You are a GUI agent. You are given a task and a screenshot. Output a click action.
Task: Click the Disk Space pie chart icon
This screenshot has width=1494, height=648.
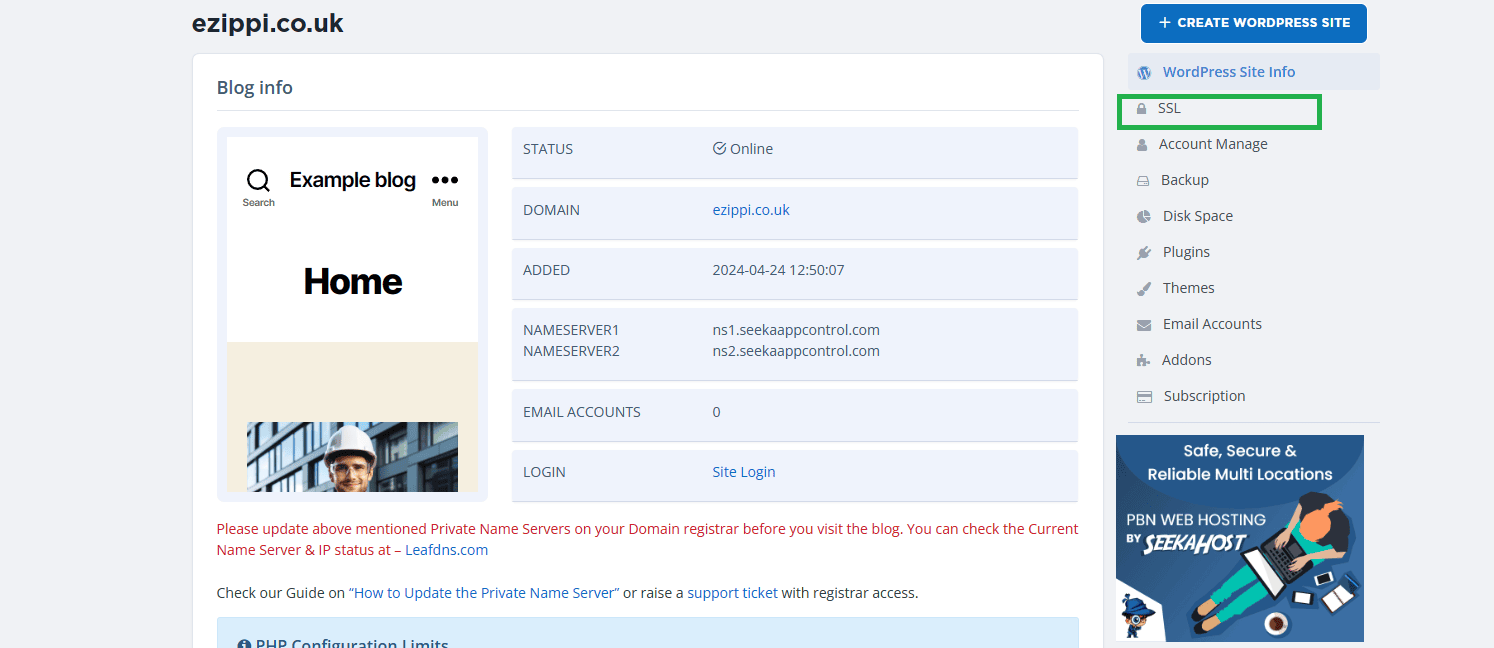pyautogui.click(x=1144, y=217)
